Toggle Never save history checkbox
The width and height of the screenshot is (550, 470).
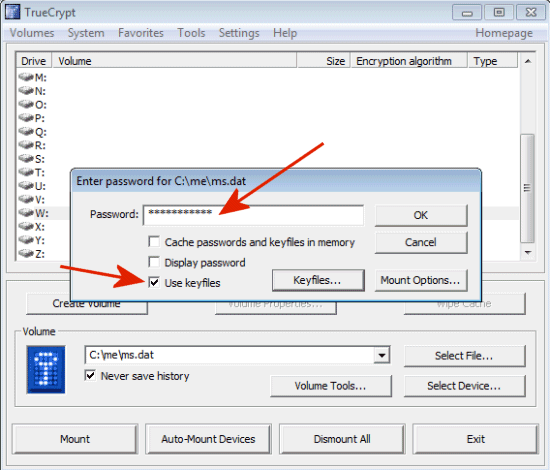pos(90,375)
